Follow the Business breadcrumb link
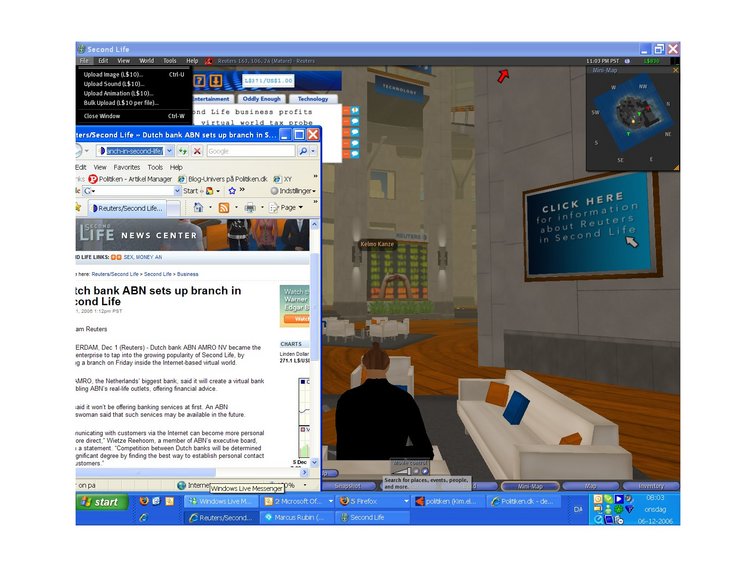 (x=188, y=274)
